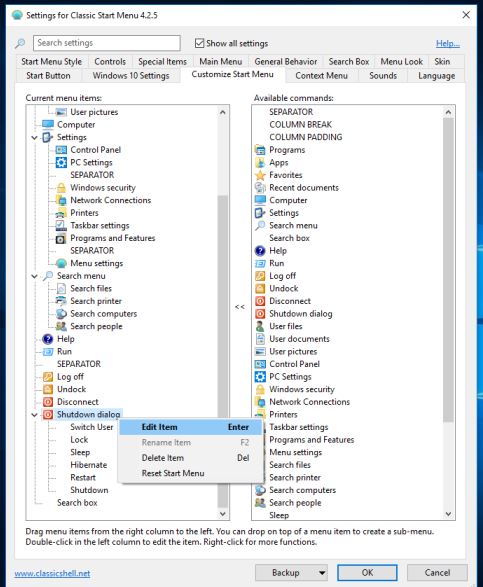Click the Backup button
Viewport: 483px width, 587px height.
[286, 573]
